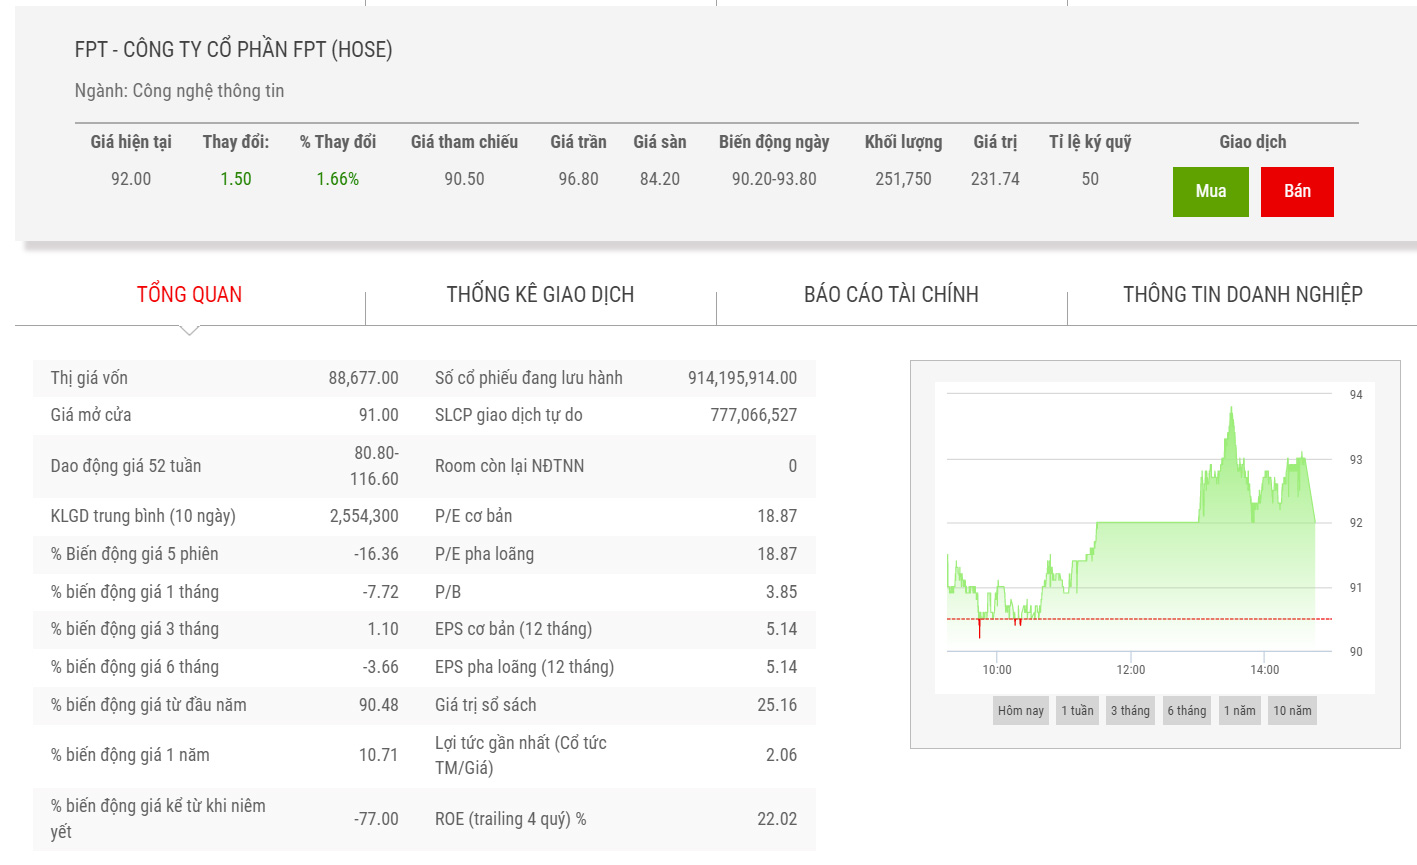Screen dimensions: 1417x865
Task: Click the red Bán sell button
Action: click(1296, 191)
